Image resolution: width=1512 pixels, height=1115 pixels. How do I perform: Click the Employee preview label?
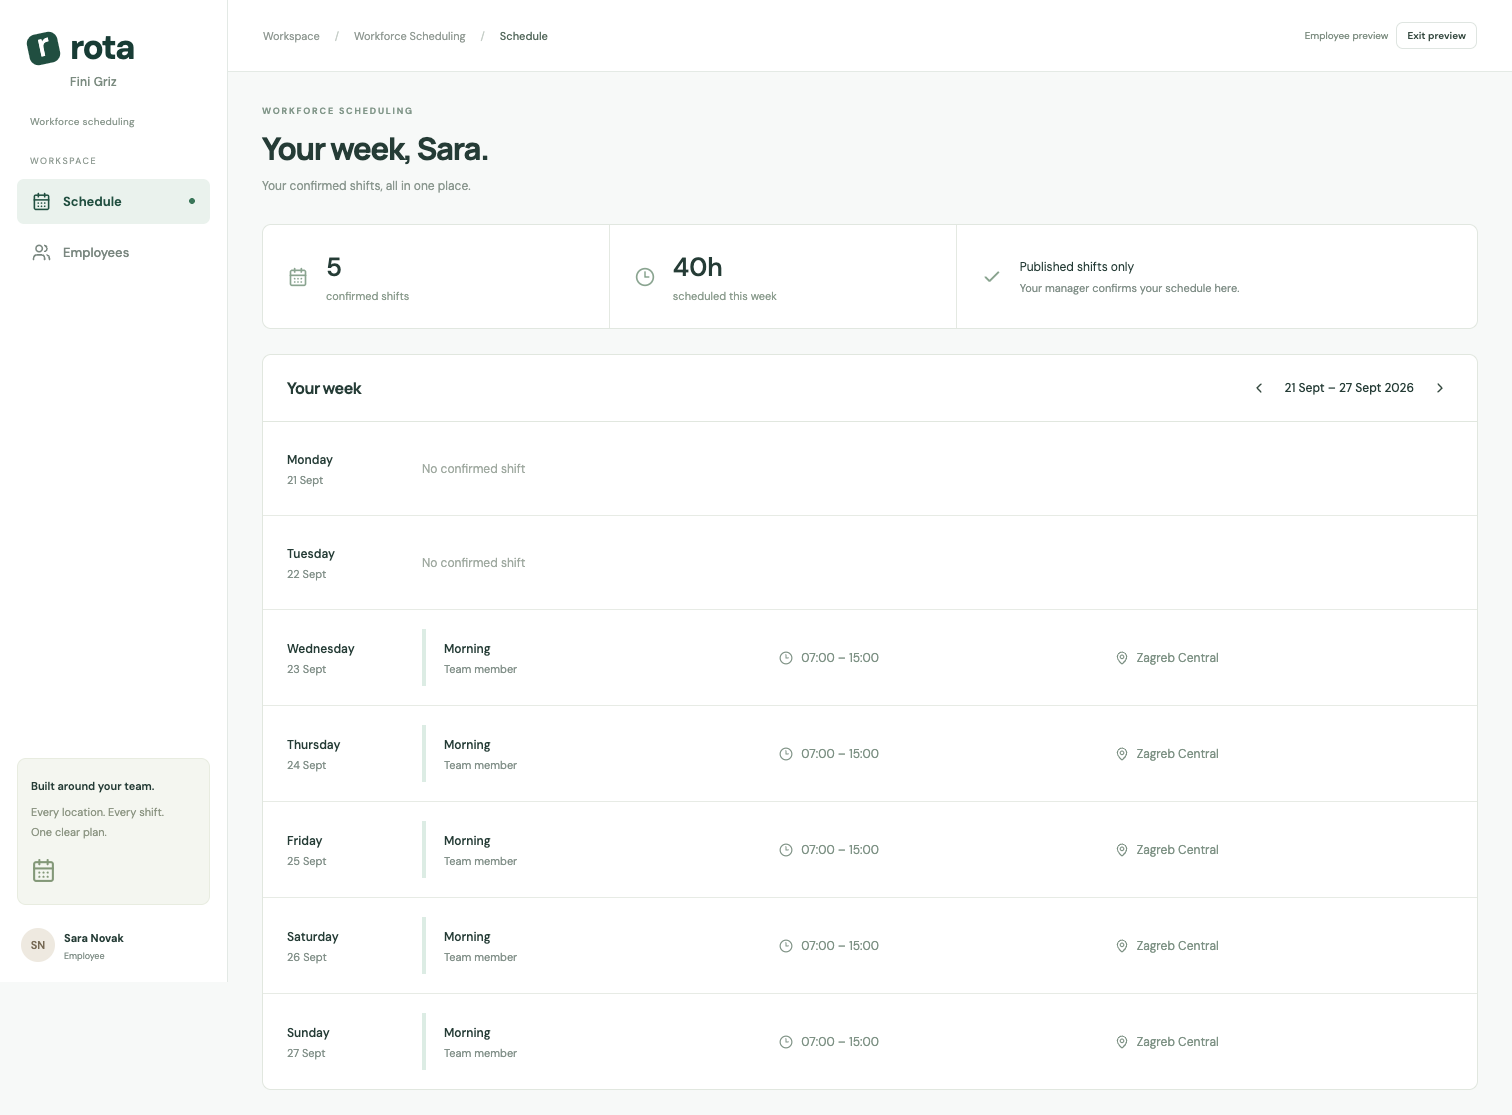coord(1346,36)
